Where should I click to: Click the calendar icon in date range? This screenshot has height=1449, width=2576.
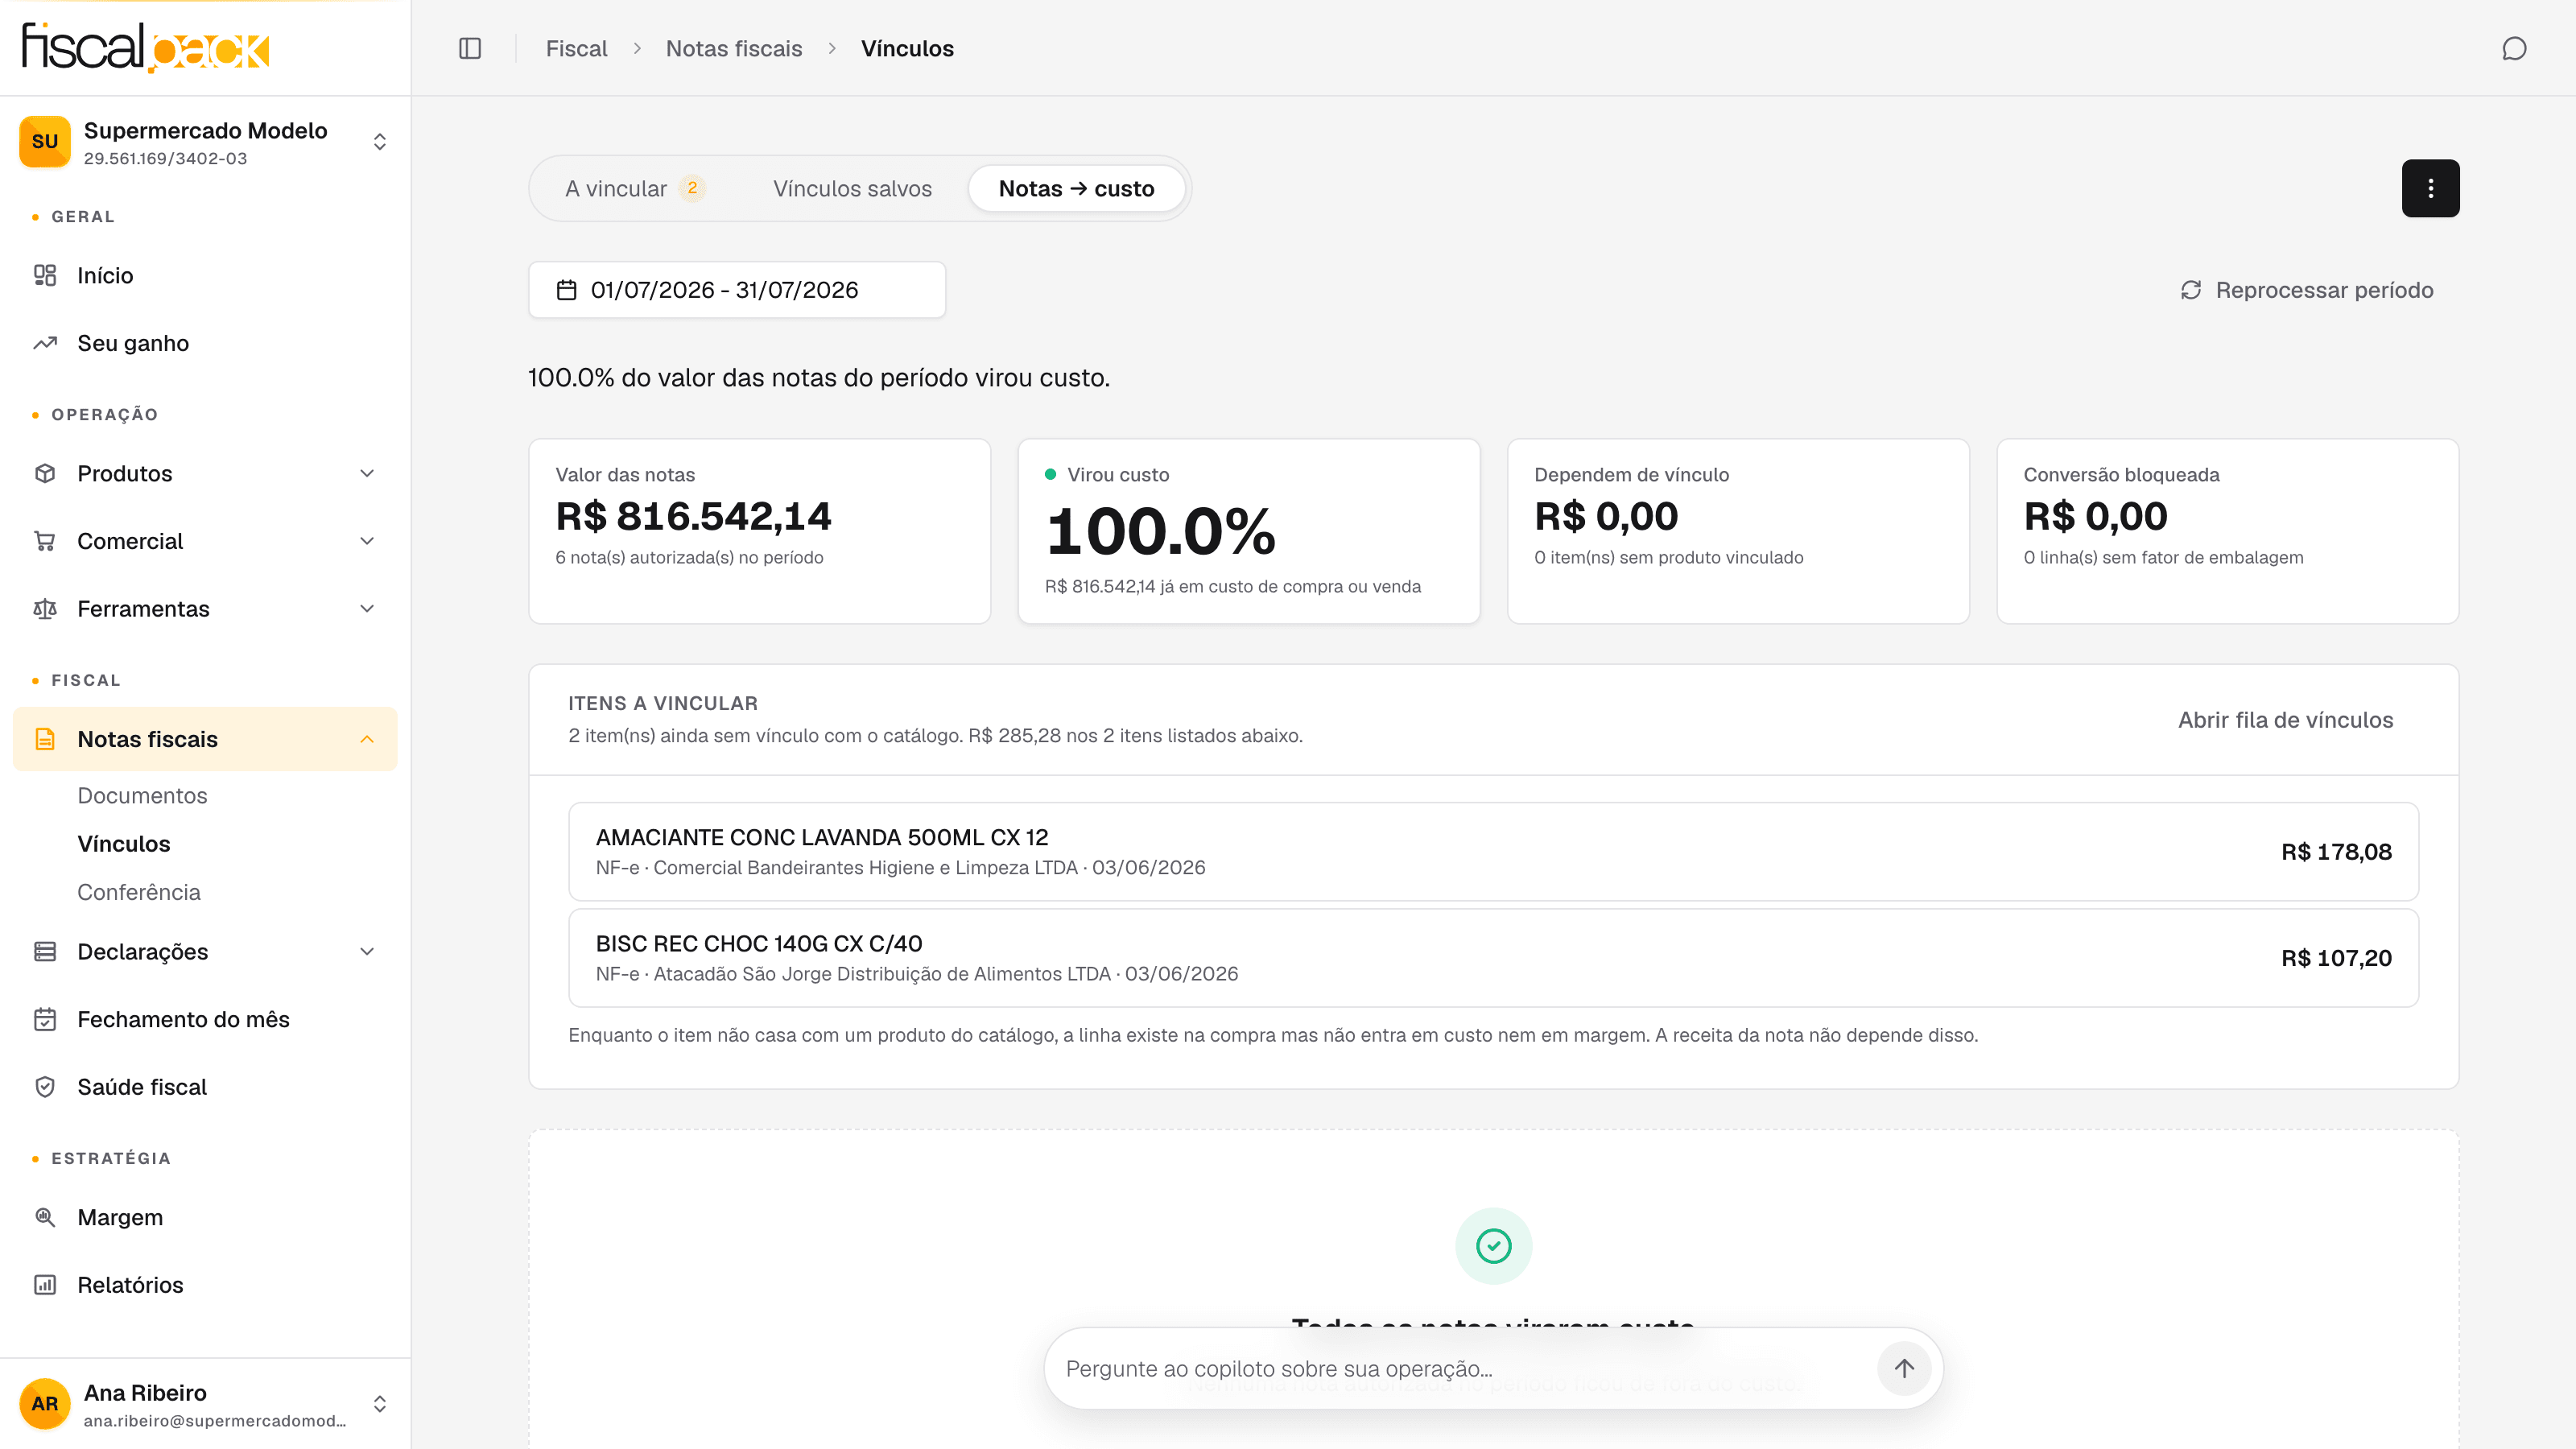coord(566,290)
